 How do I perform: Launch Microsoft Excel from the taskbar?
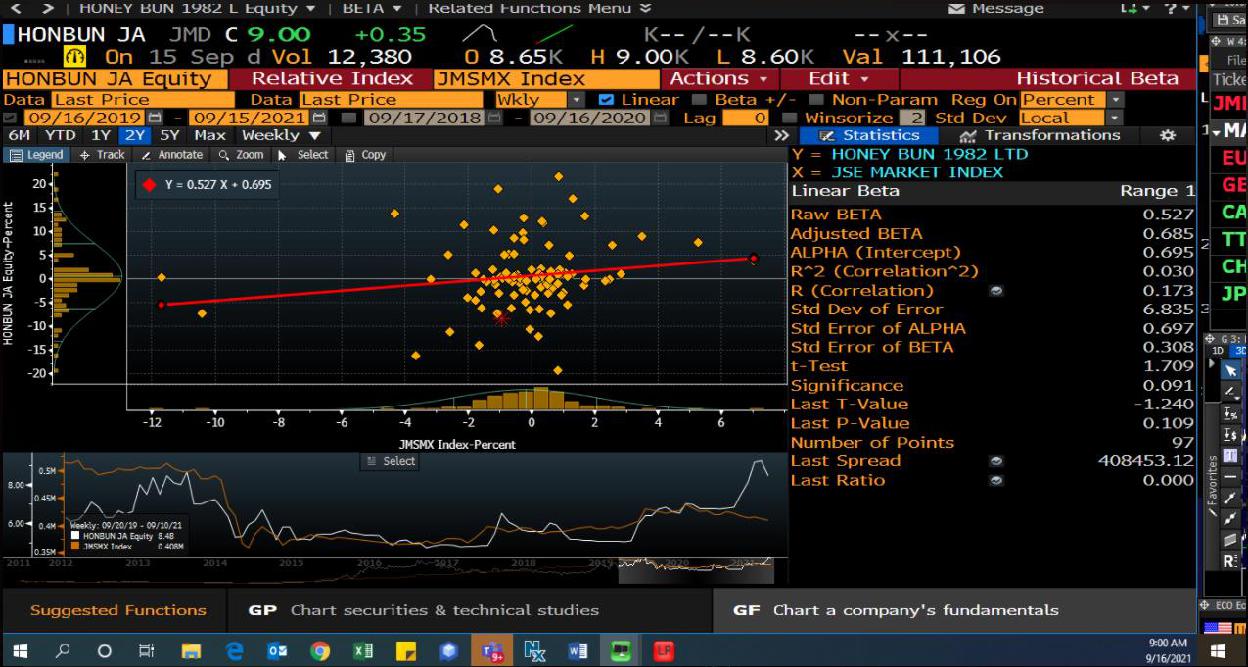pos(363,651)
